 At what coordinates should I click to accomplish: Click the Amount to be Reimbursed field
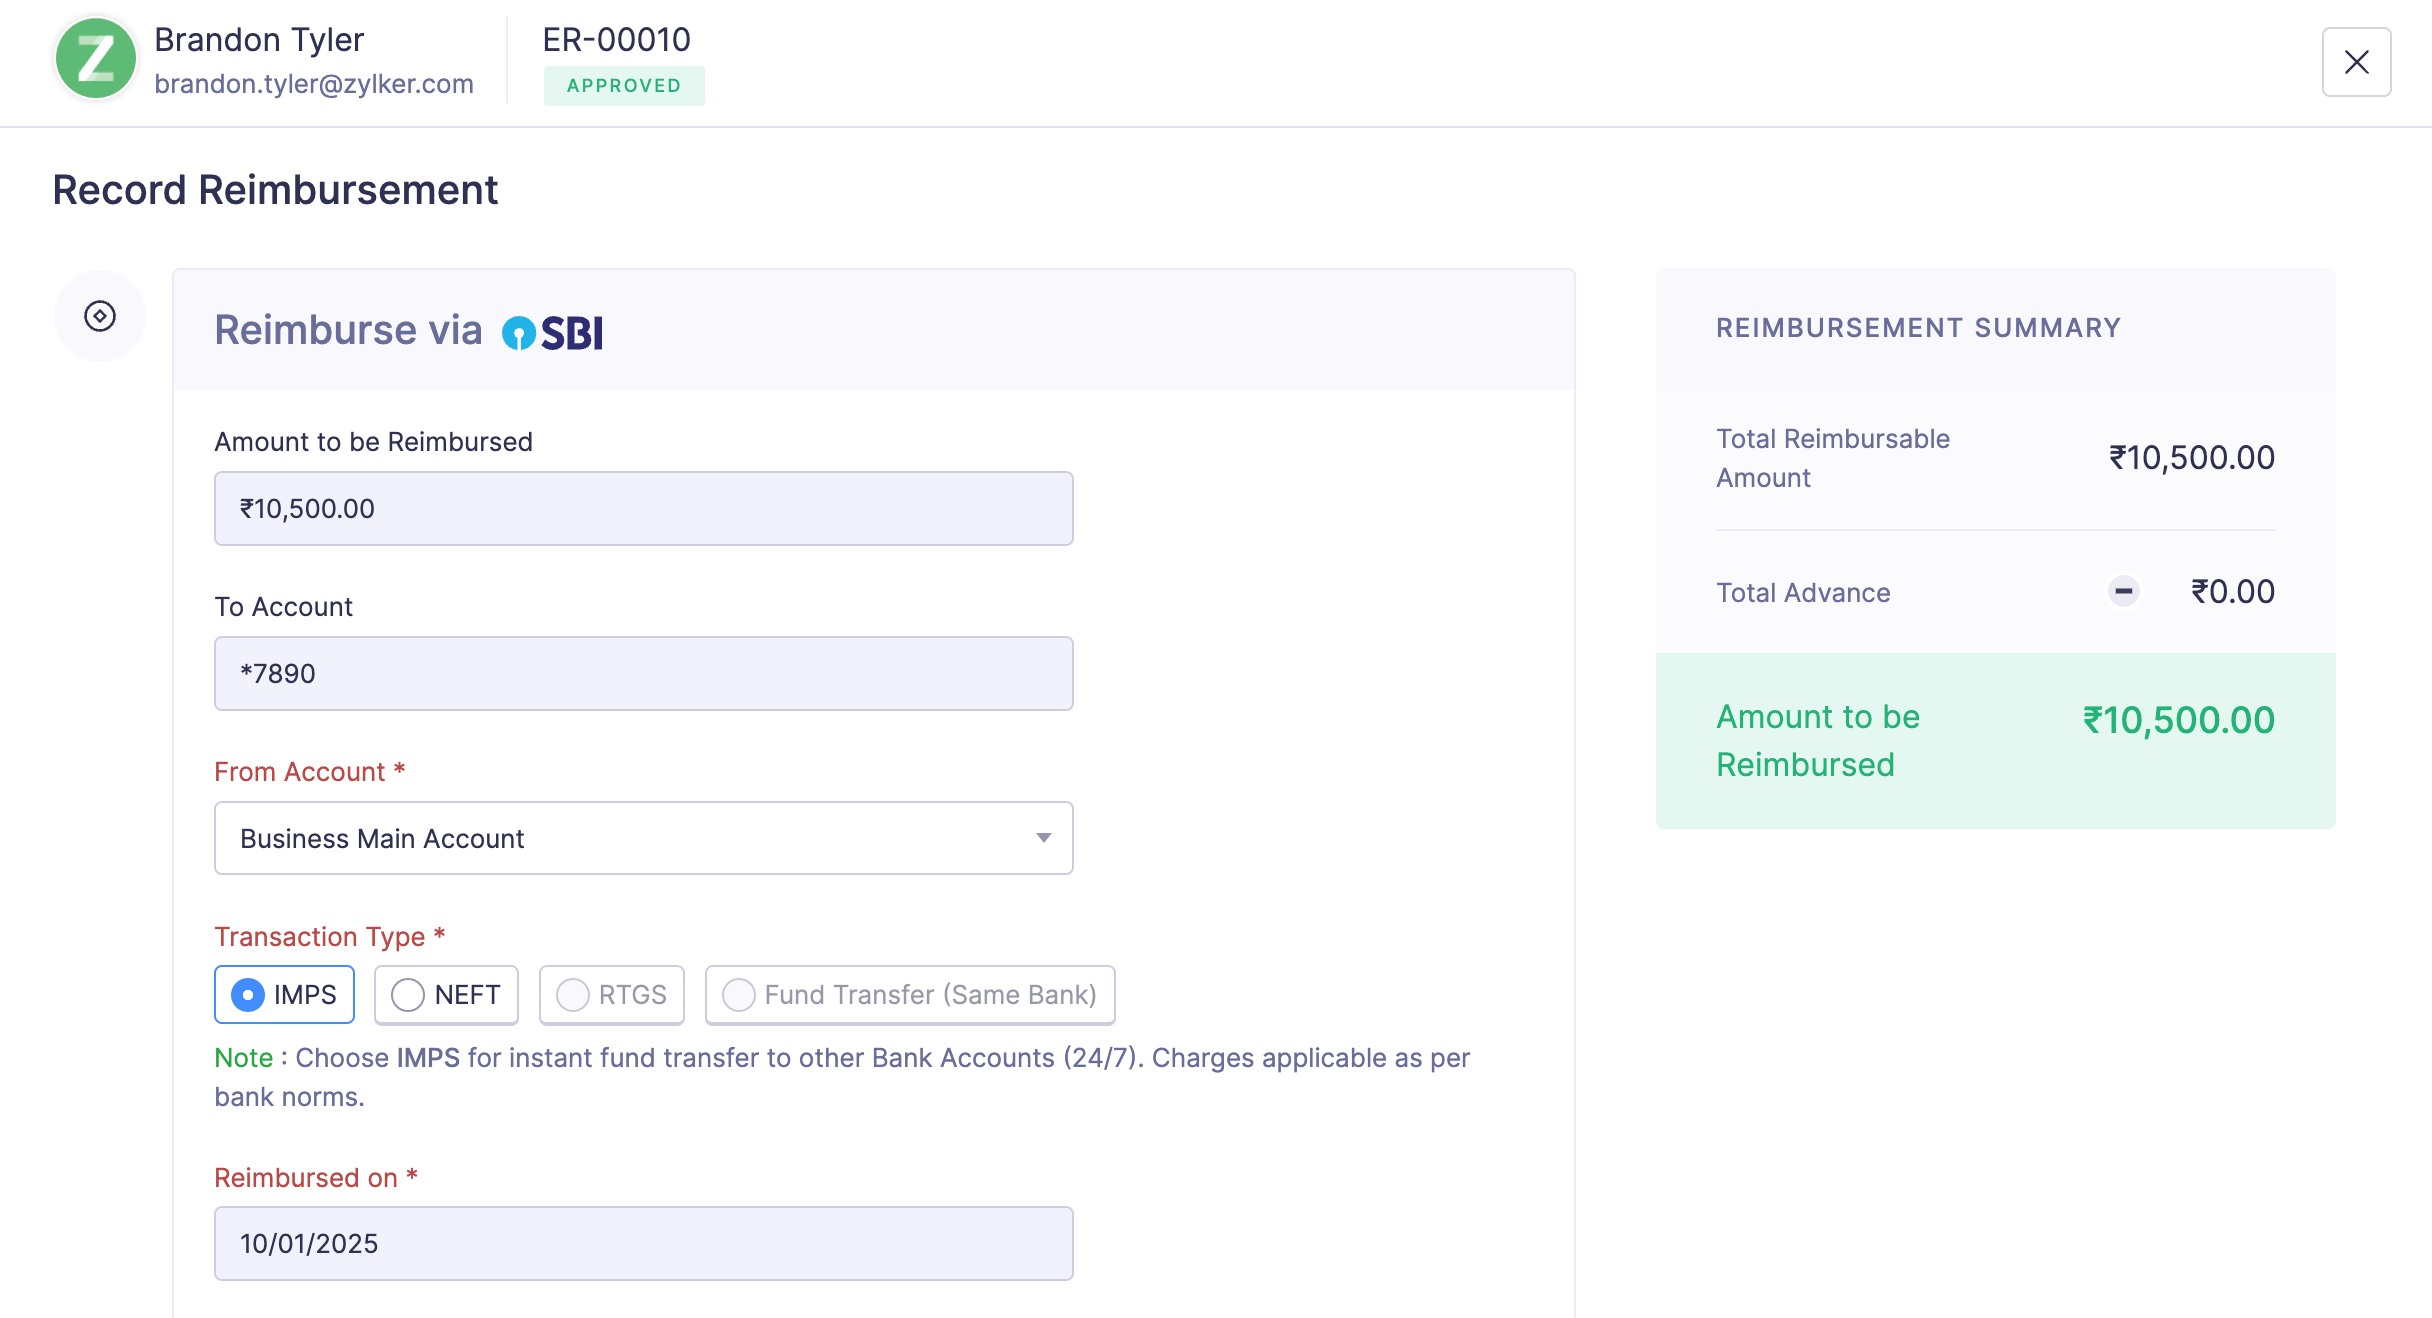click(x=643, y=508)
